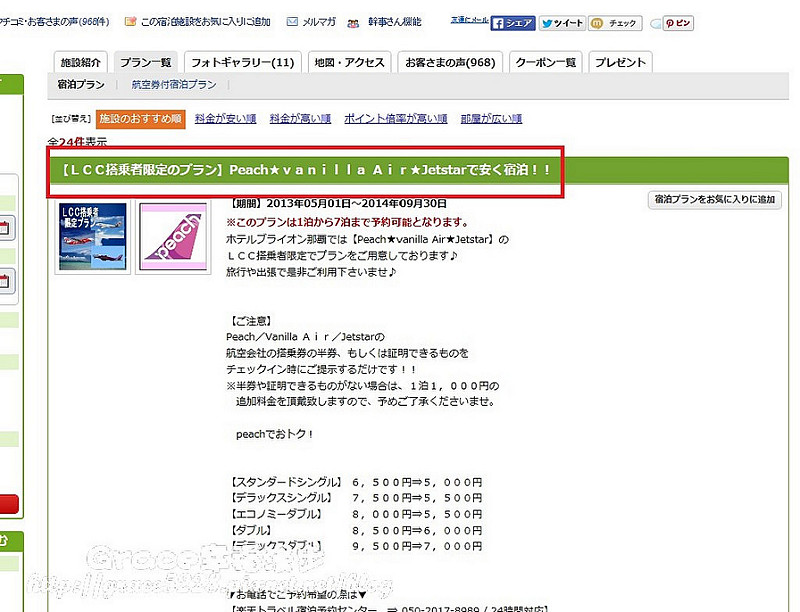Open the お客さまの声(968) tab
This screenshot has height=612, width=800.
point(450,63)
